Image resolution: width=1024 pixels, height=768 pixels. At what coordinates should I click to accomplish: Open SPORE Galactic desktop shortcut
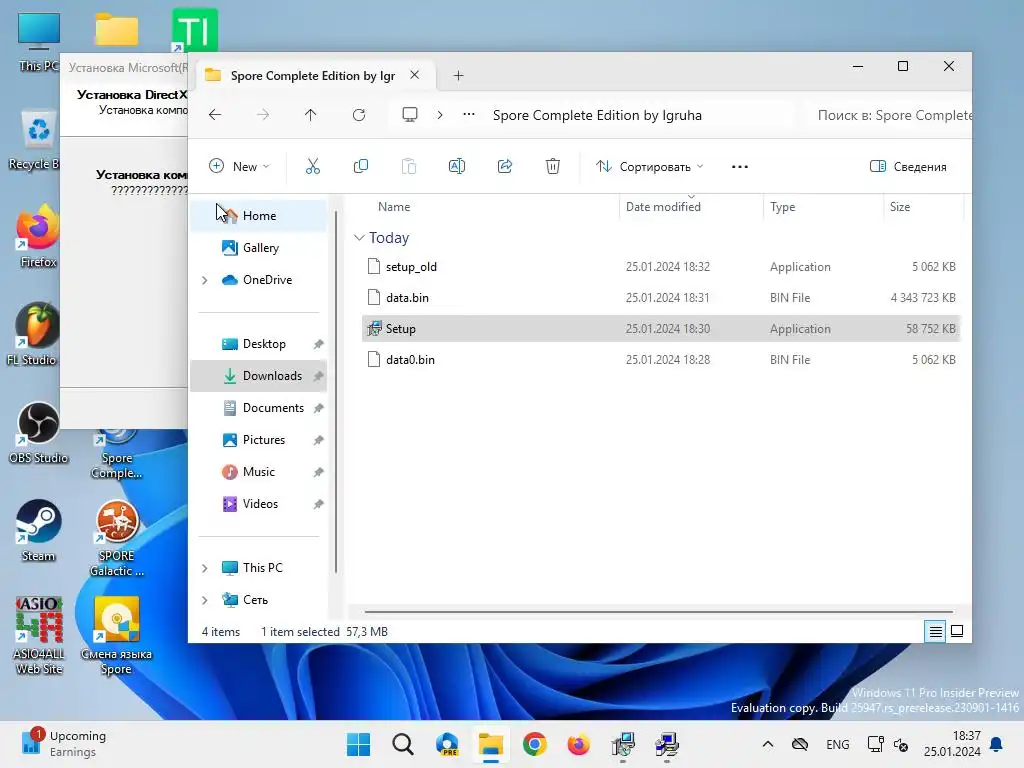click(117, 538)
